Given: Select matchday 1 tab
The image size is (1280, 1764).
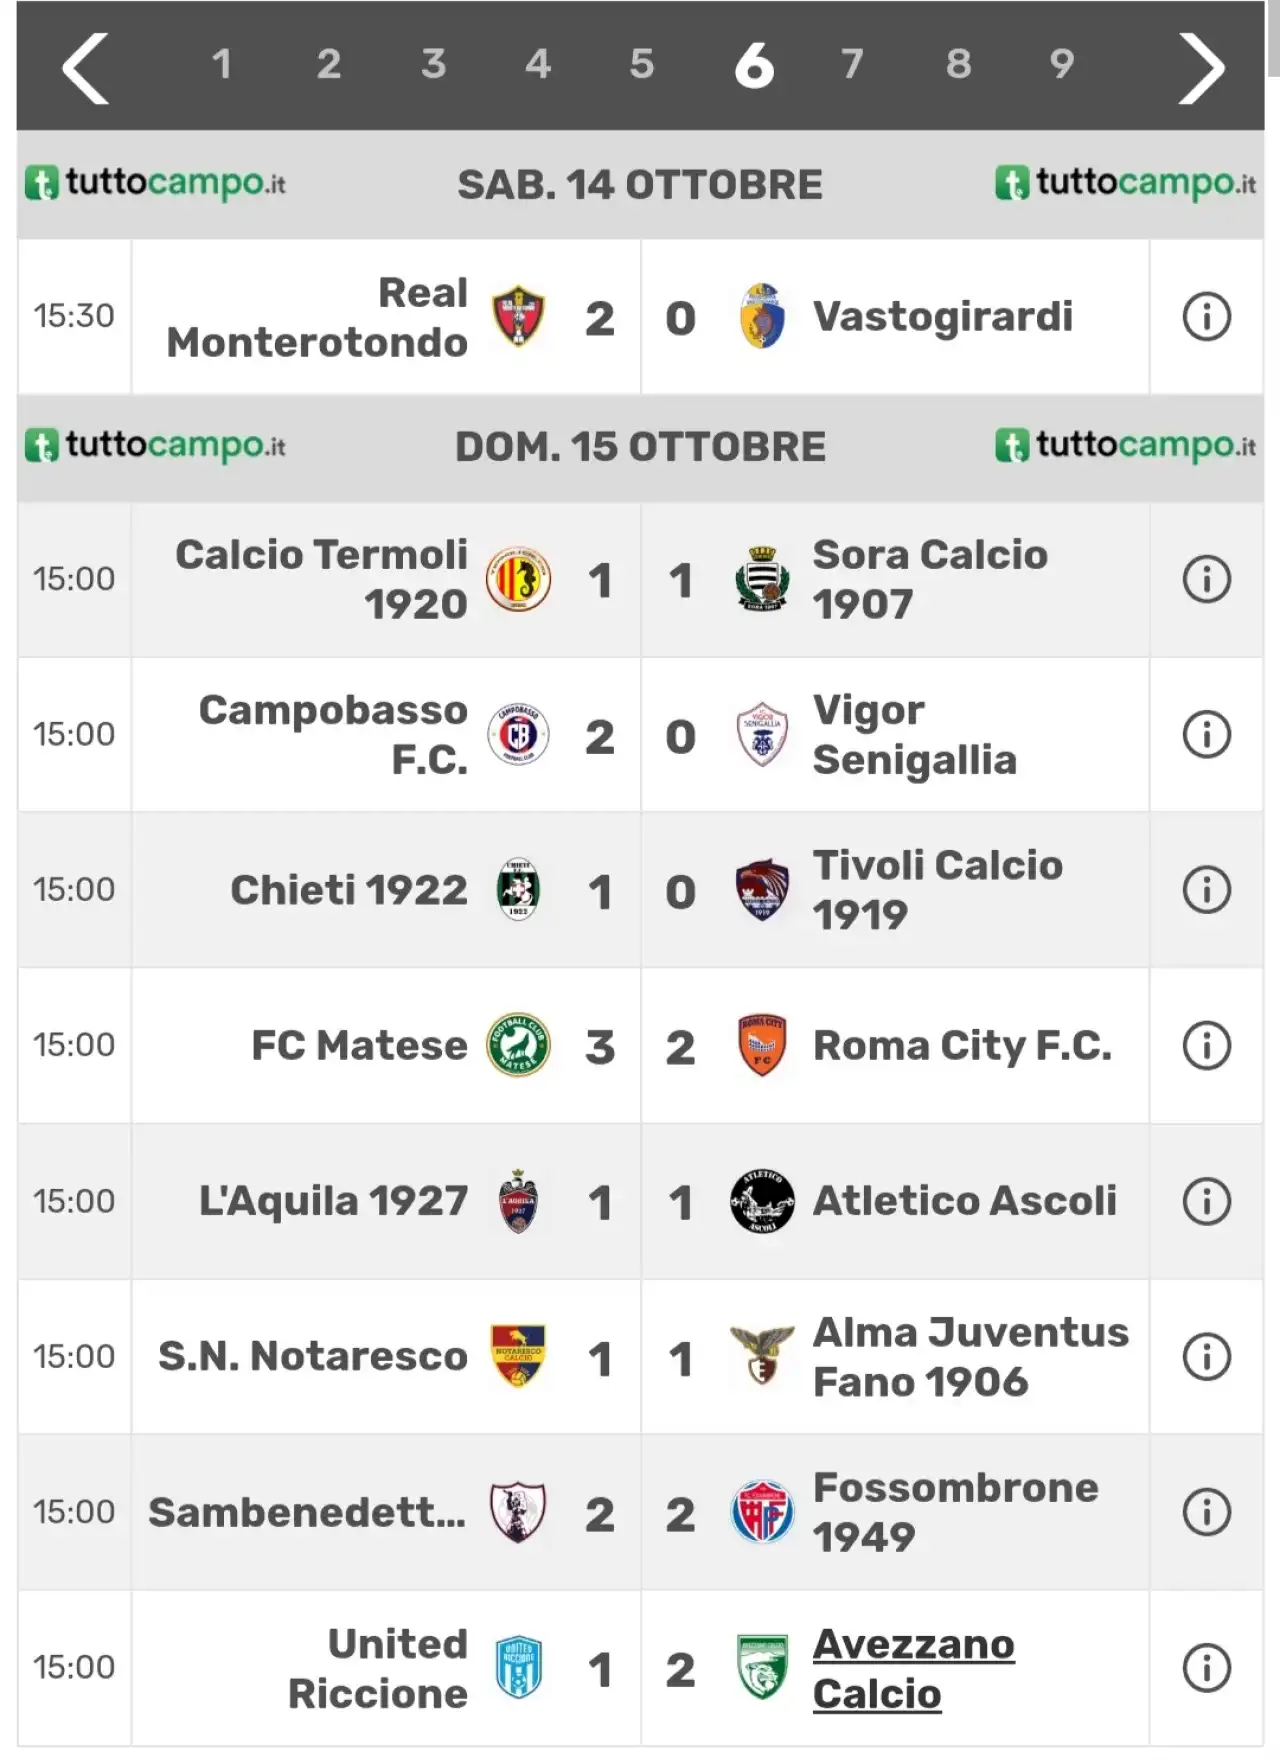Looking at the screenshot, I should pyautogui.click(x=222, y=65).
